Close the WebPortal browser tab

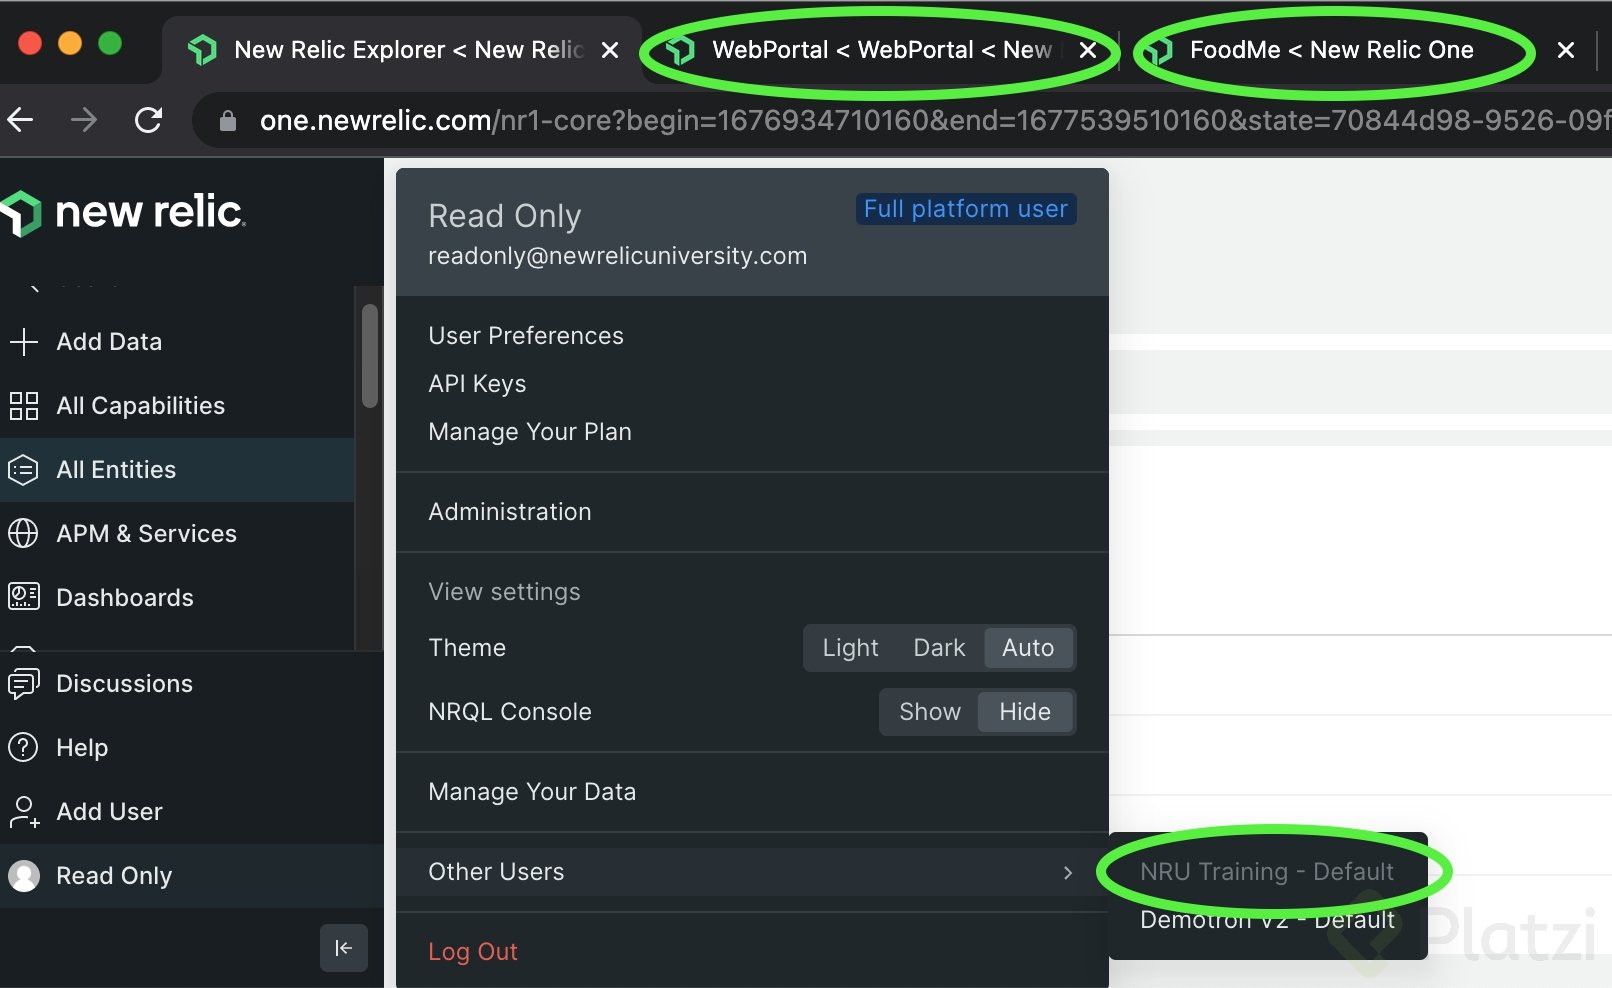(1088, 50)
